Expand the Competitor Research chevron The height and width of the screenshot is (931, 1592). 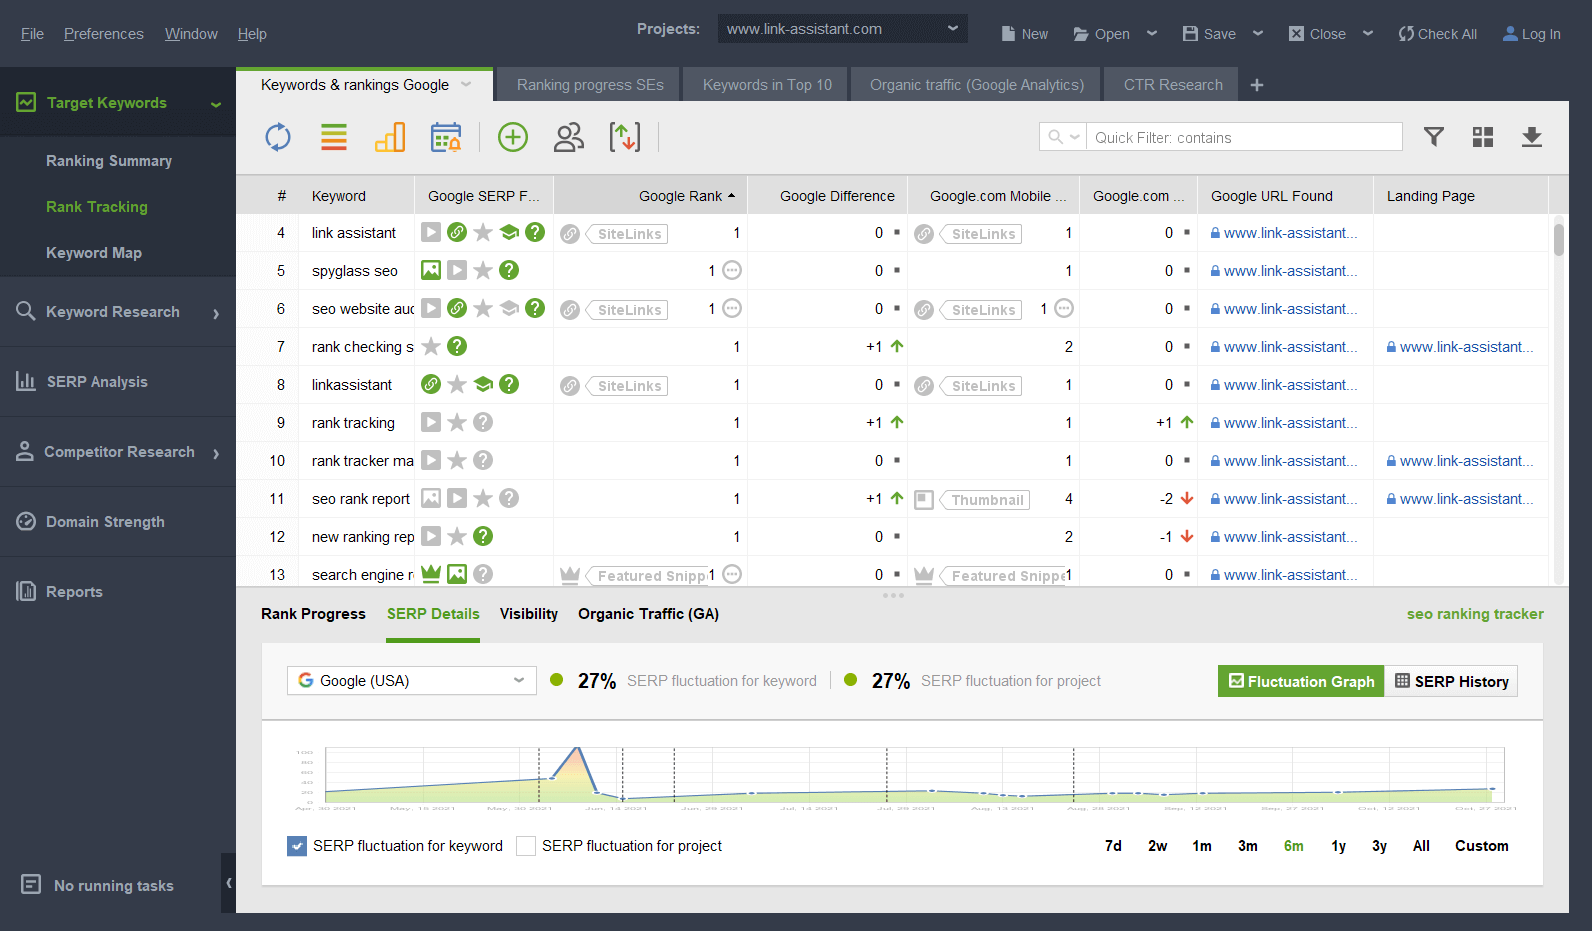click(216, 453)
